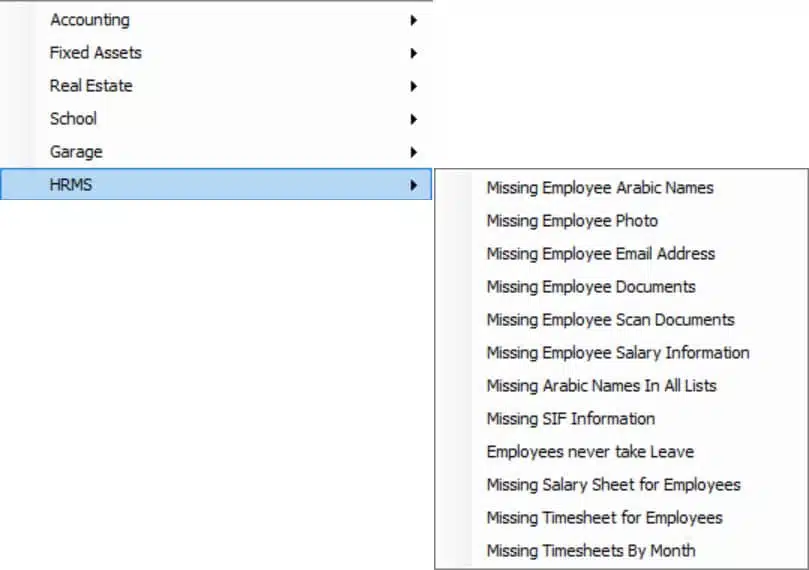The width and height of the screenshot is (809, 570).
Task: Choose Missing Arabic Names In All Lists
Action: point(621,386)
